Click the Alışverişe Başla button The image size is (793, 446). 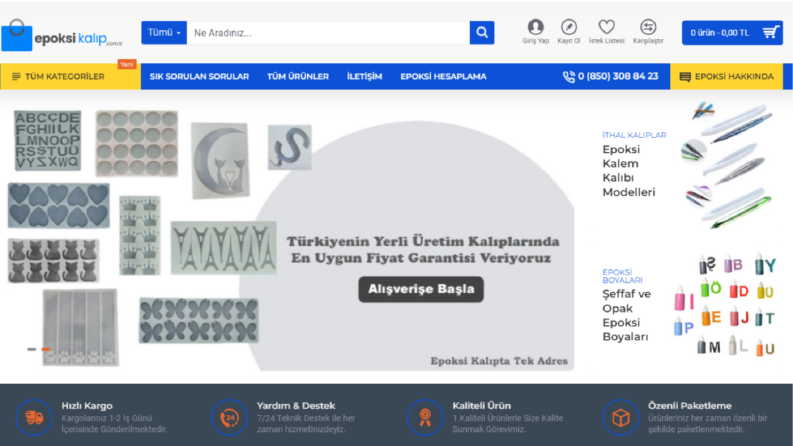point(421,289)
